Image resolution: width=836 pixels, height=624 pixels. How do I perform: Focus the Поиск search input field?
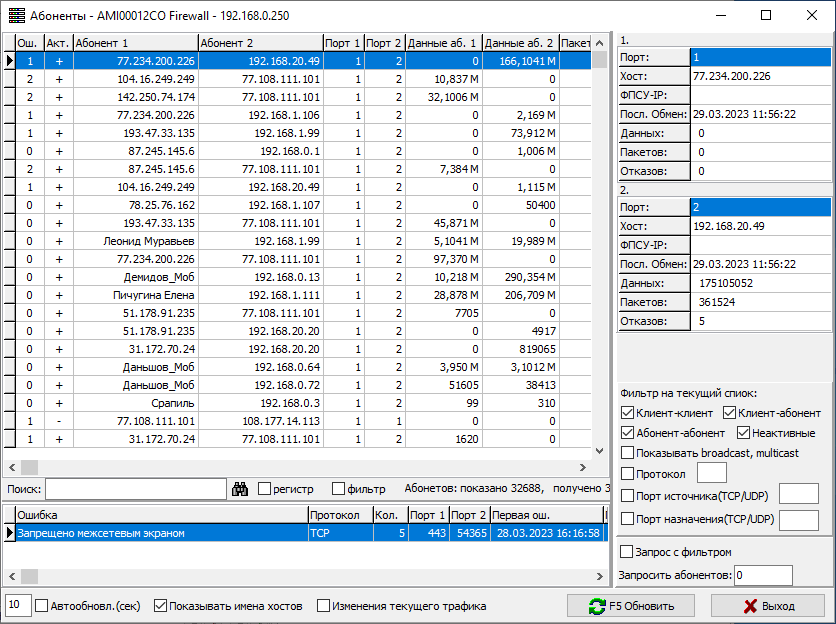(136, 489)
